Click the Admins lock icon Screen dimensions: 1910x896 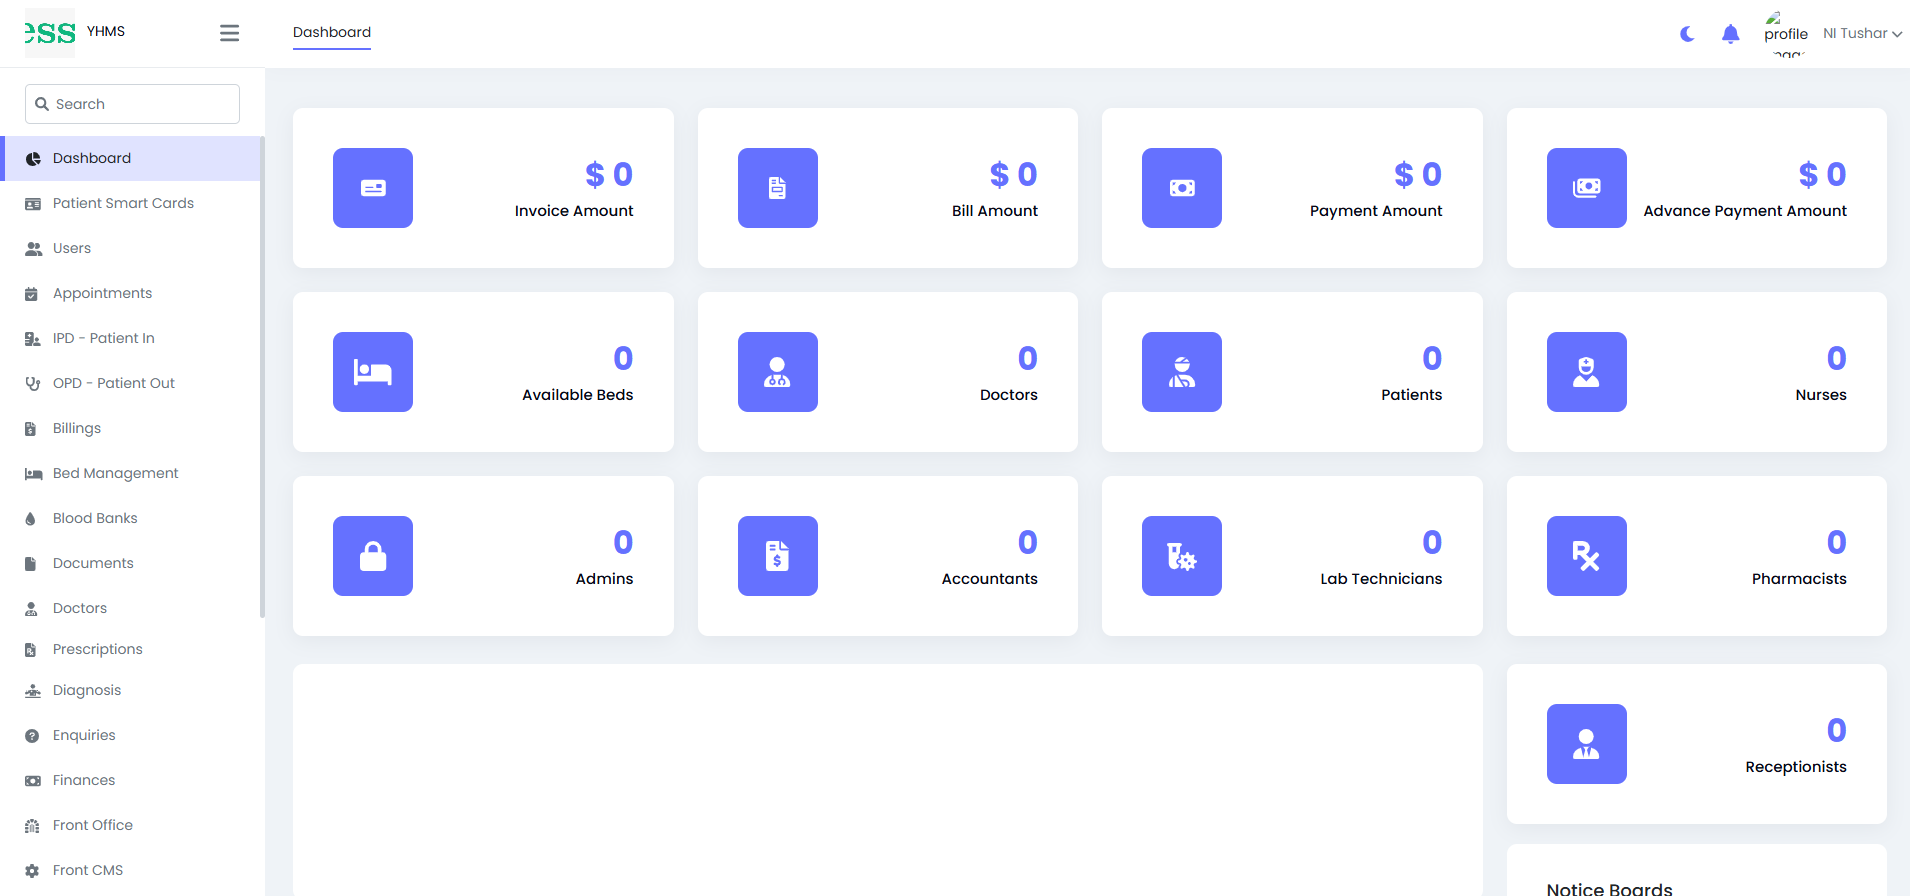click(x=373, y=556)
